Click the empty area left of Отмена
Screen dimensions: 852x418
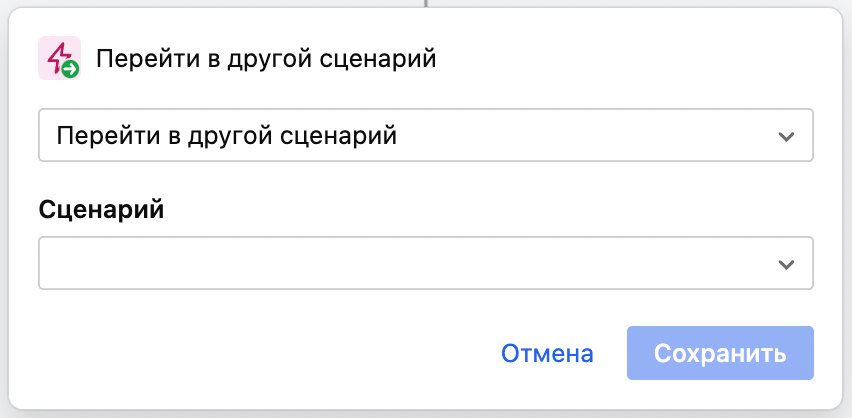(x=260, y=353)
